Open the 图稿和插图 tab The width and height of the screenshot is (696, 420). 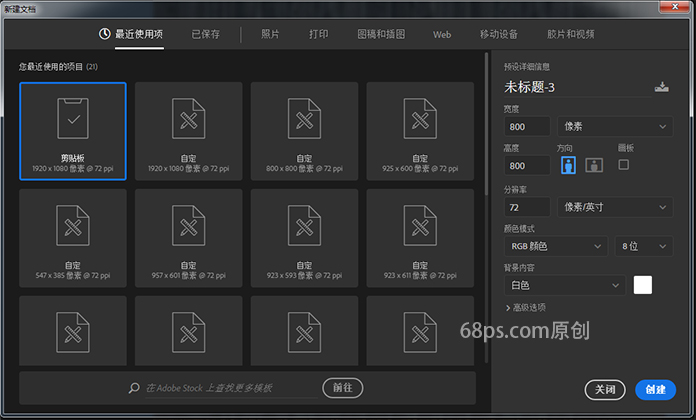(x=381, y=34)
